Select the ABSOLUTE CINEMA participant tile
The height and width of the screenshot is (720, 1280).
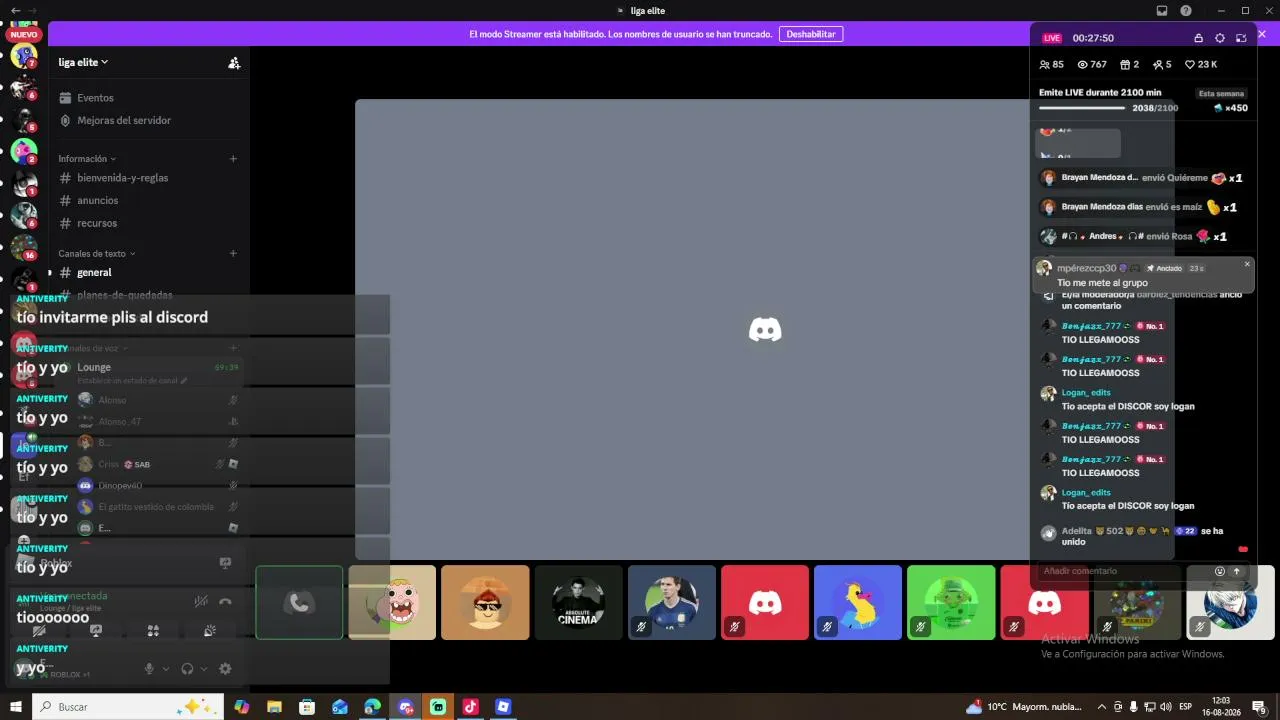[578, 602]
